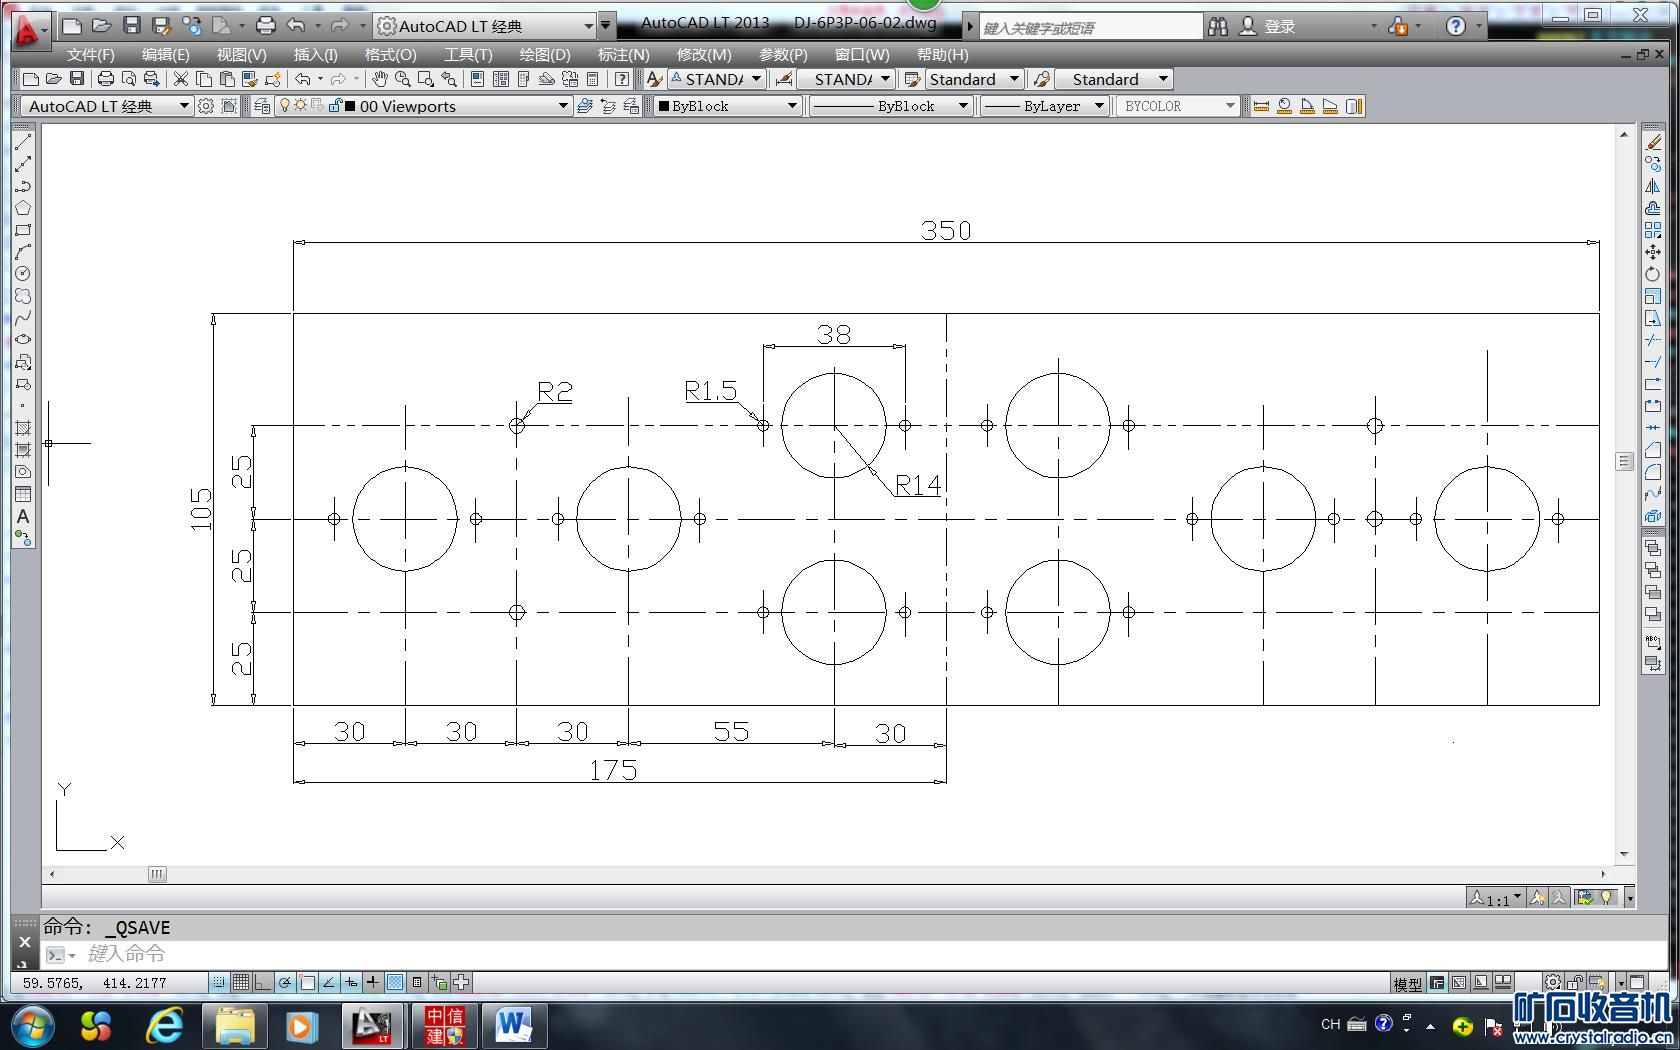Toggle Snap Mode in status bar

tap(218, 983)
